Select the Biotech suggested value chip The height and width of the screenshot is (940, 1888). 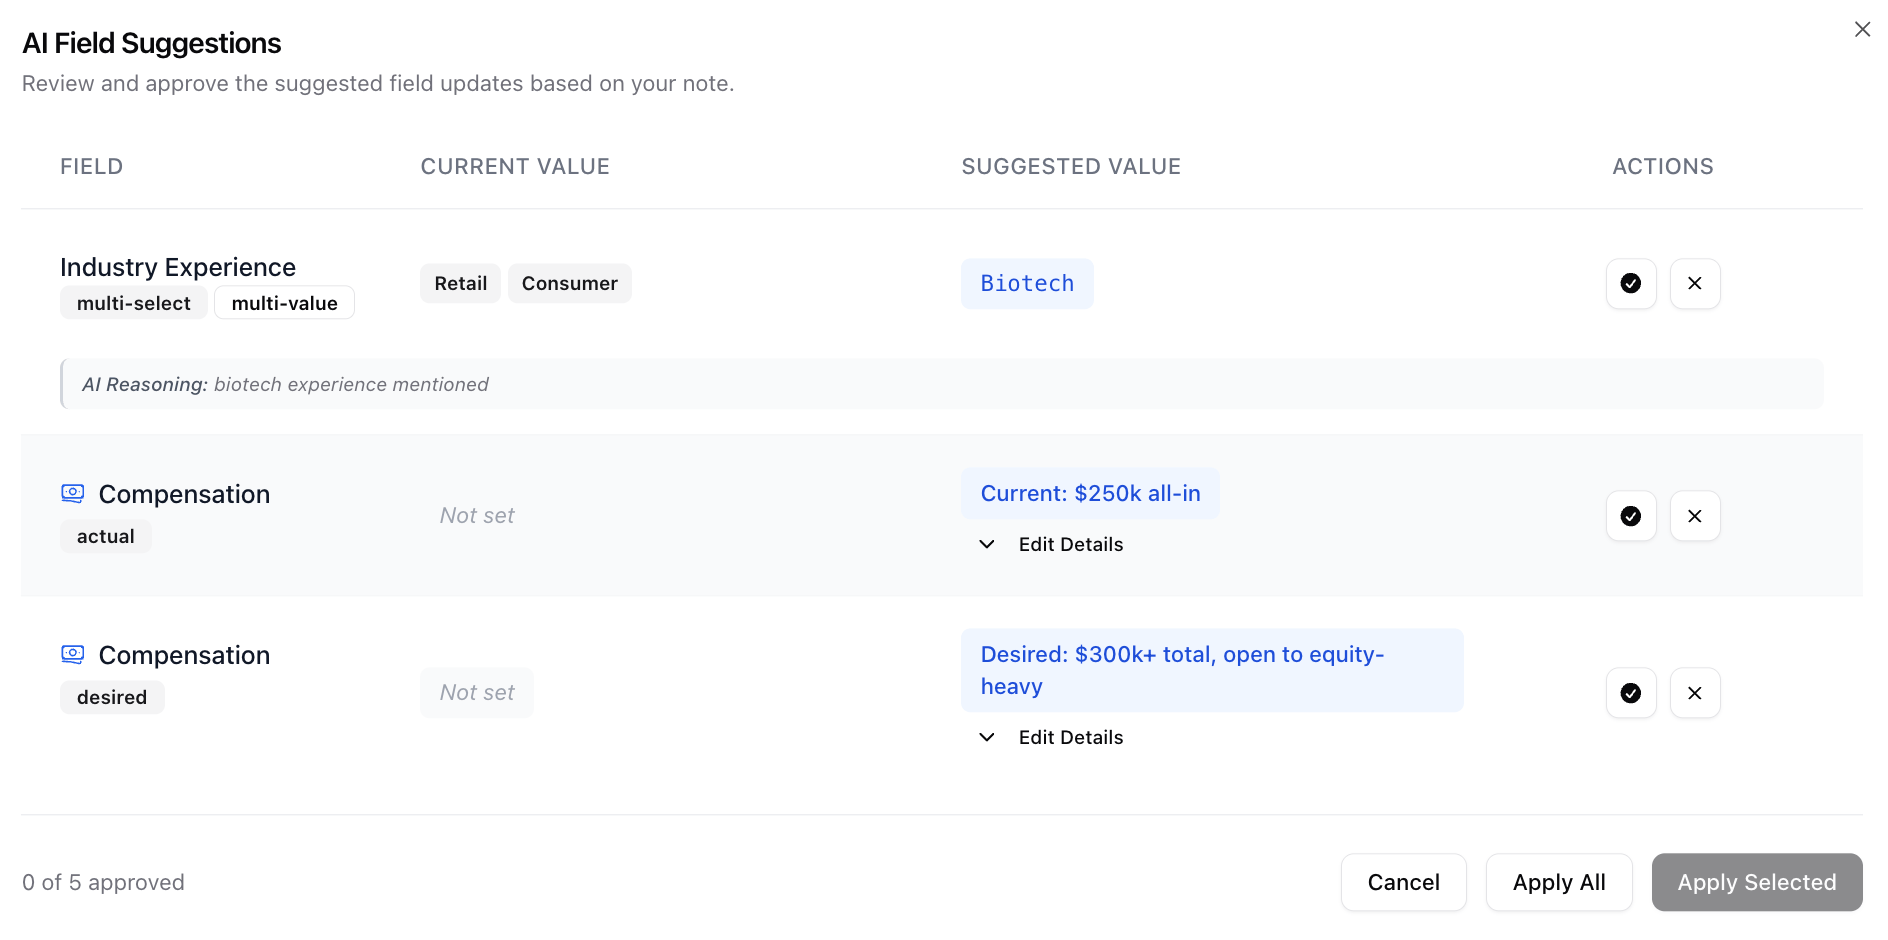1027,284
